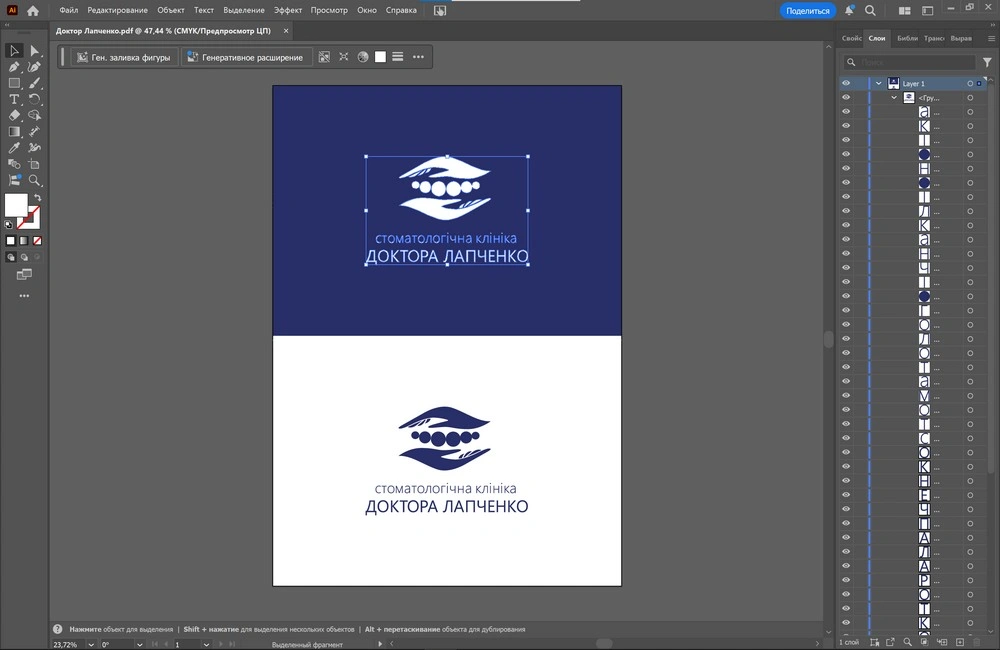Select the Type tool
Viewport: 1000px width, 650px height.
[14, 99]
